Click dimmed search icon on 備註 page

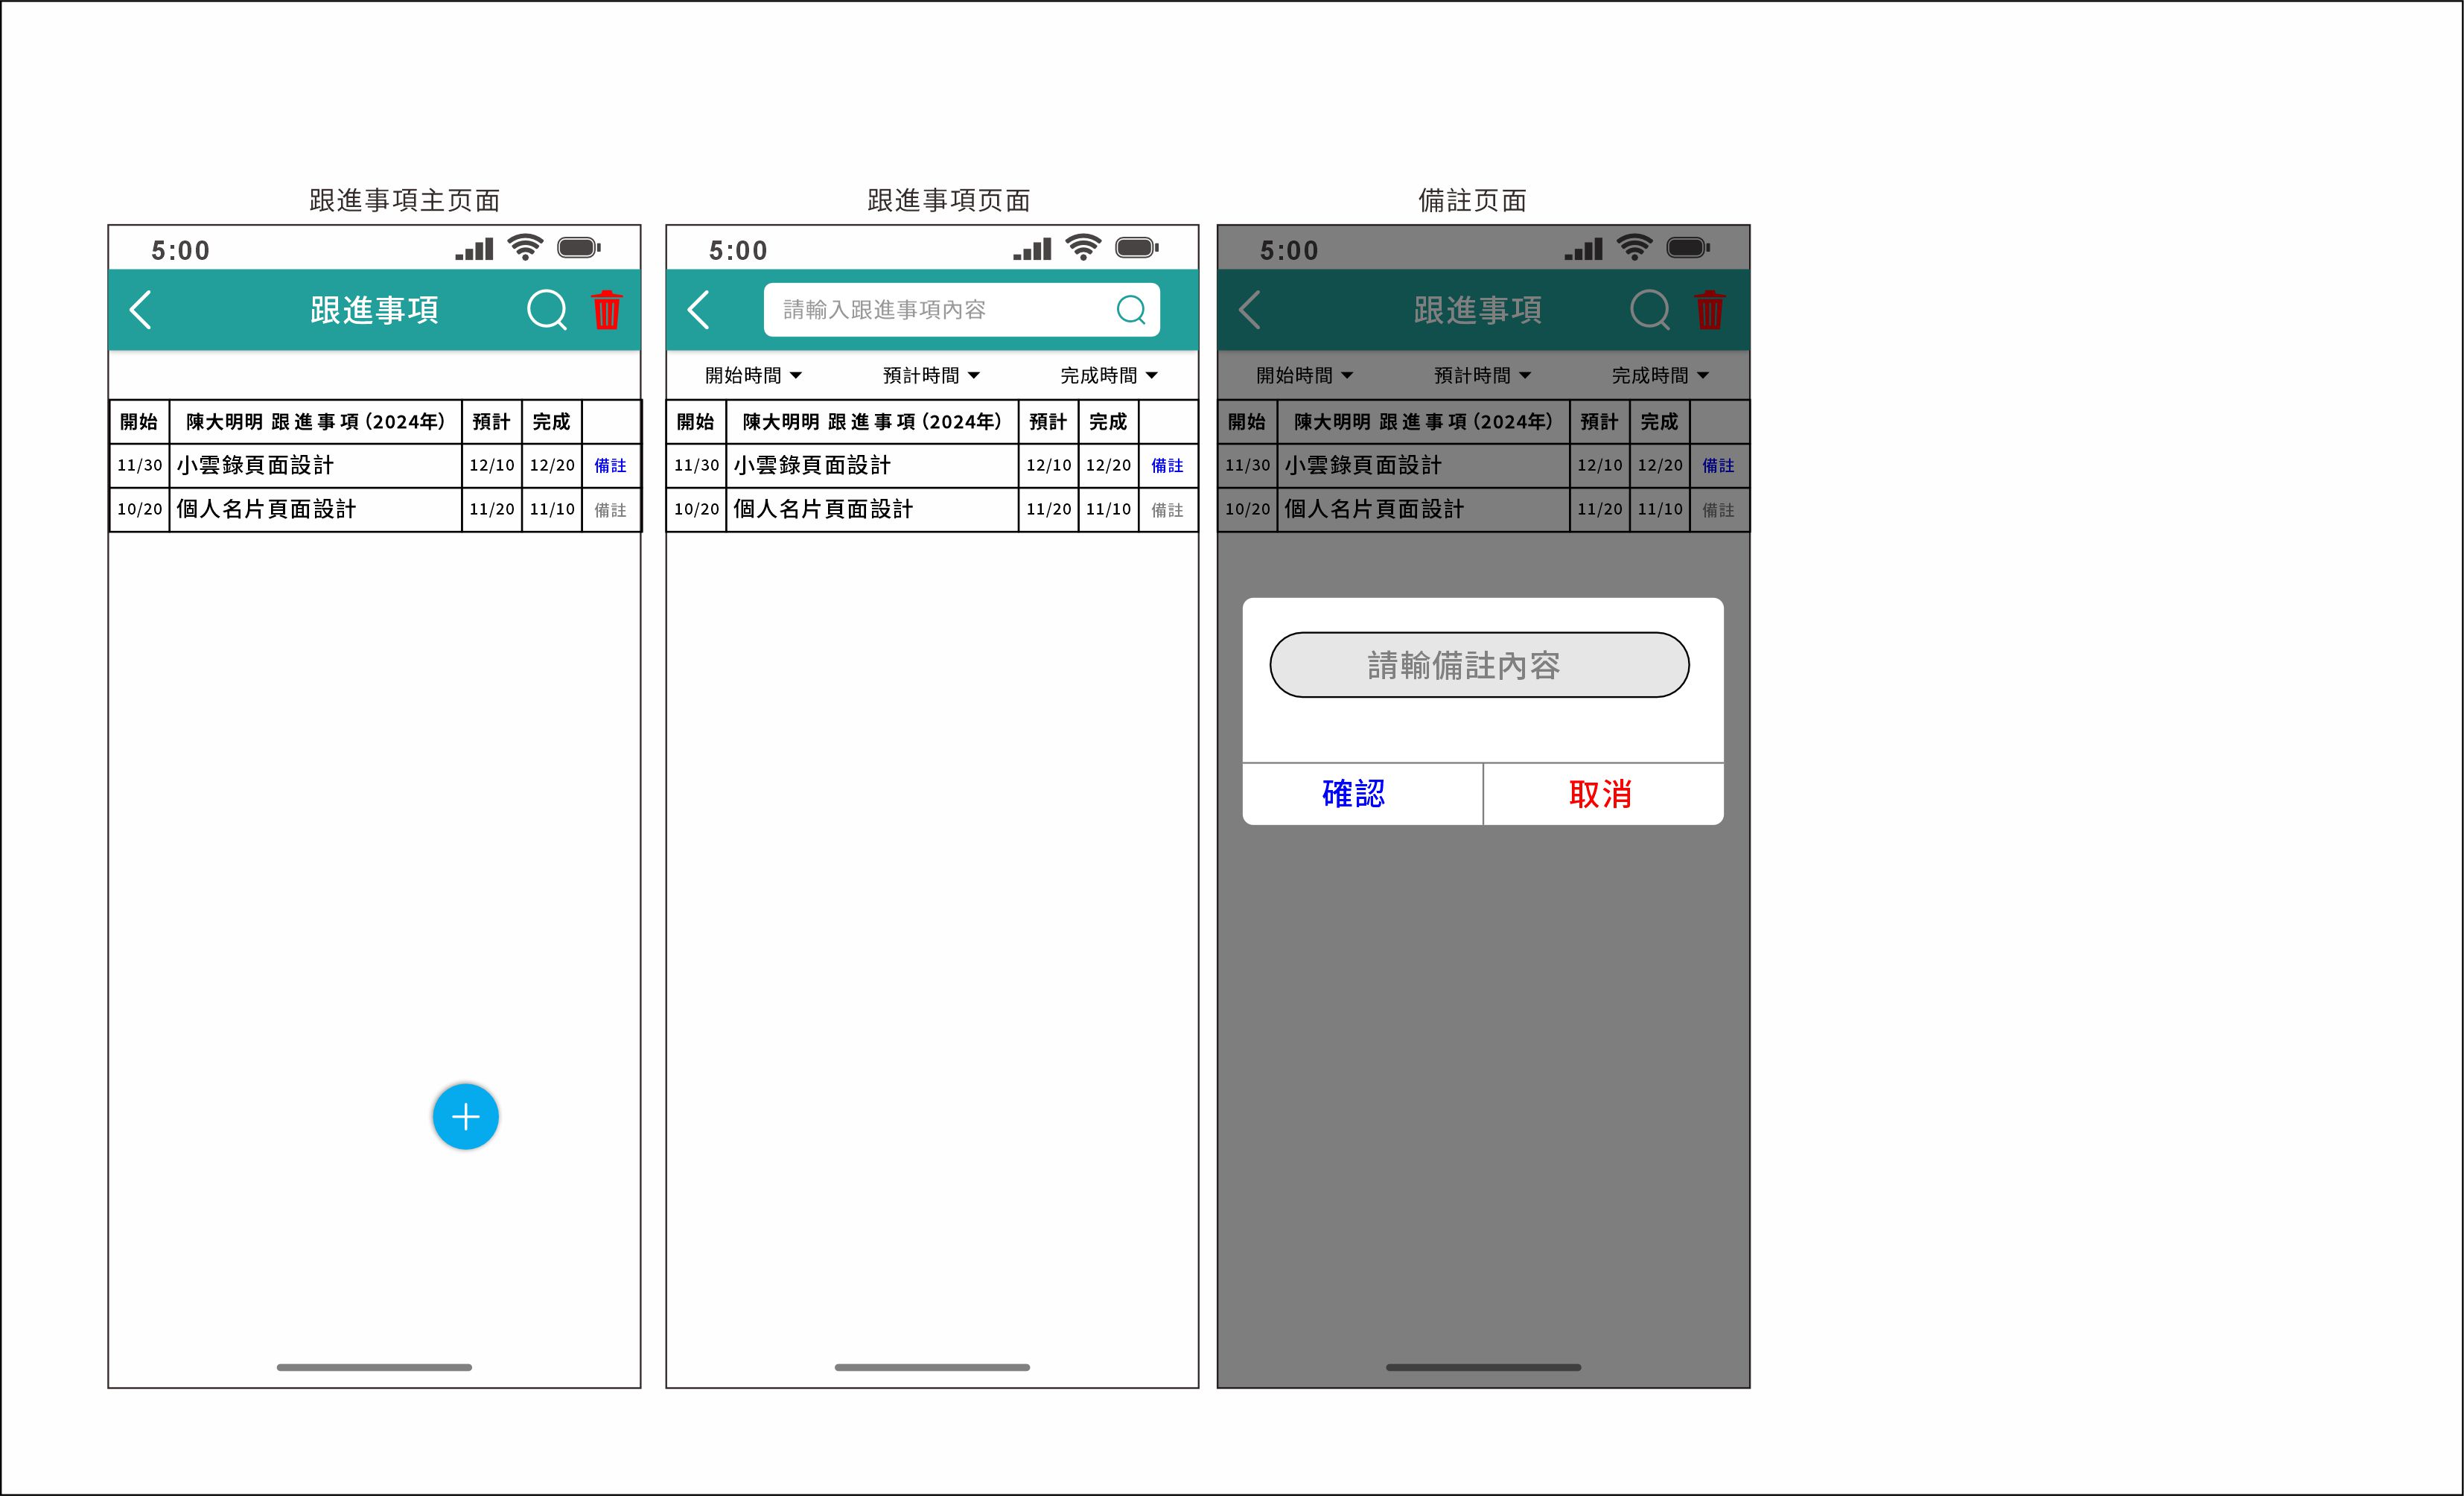[1649, 310]
